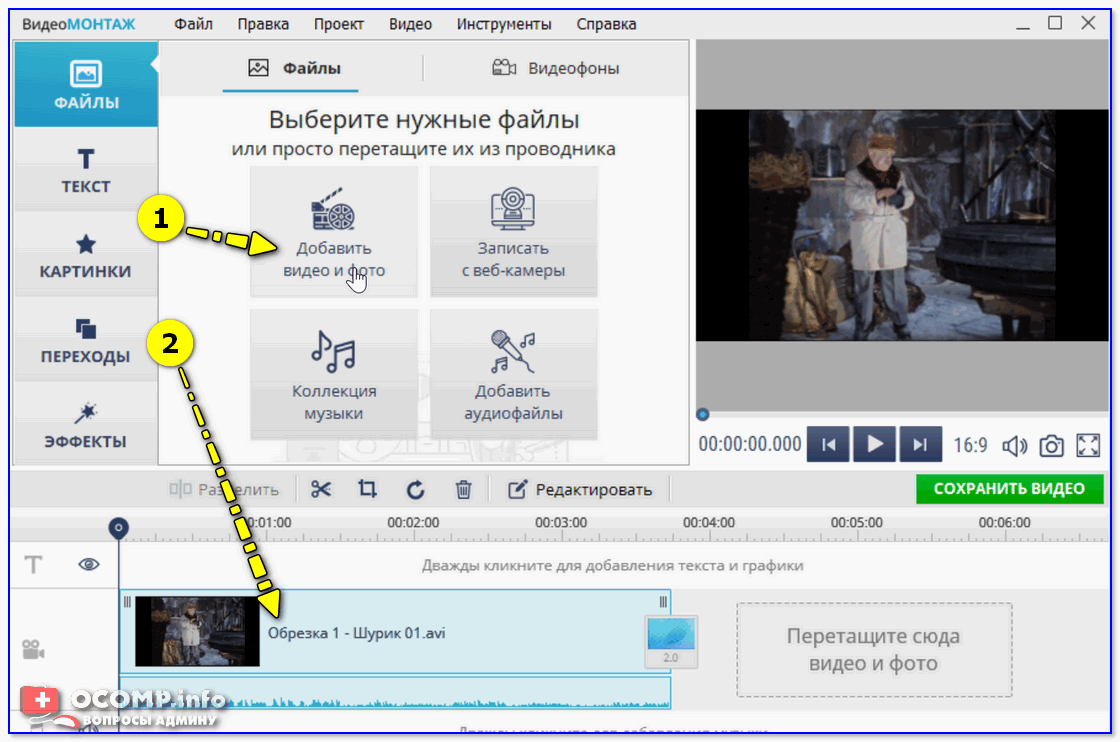The image size is (1120, 742).
Task: Click the text track T icon
Action: [x=34, y=565]
